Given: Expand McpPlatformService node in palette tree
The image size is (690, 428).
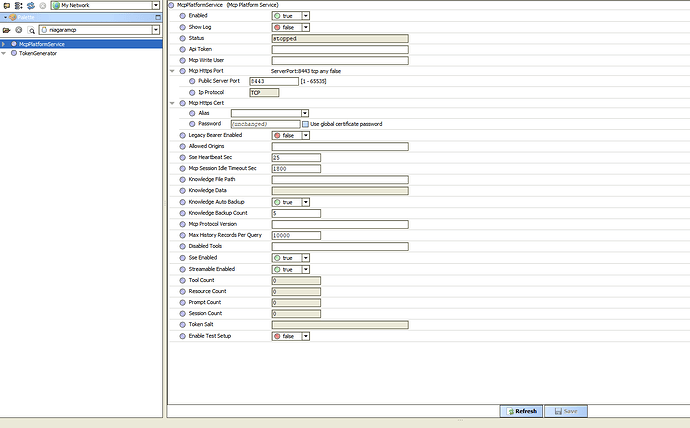Looking at the screenshot, I should (4, 44).
